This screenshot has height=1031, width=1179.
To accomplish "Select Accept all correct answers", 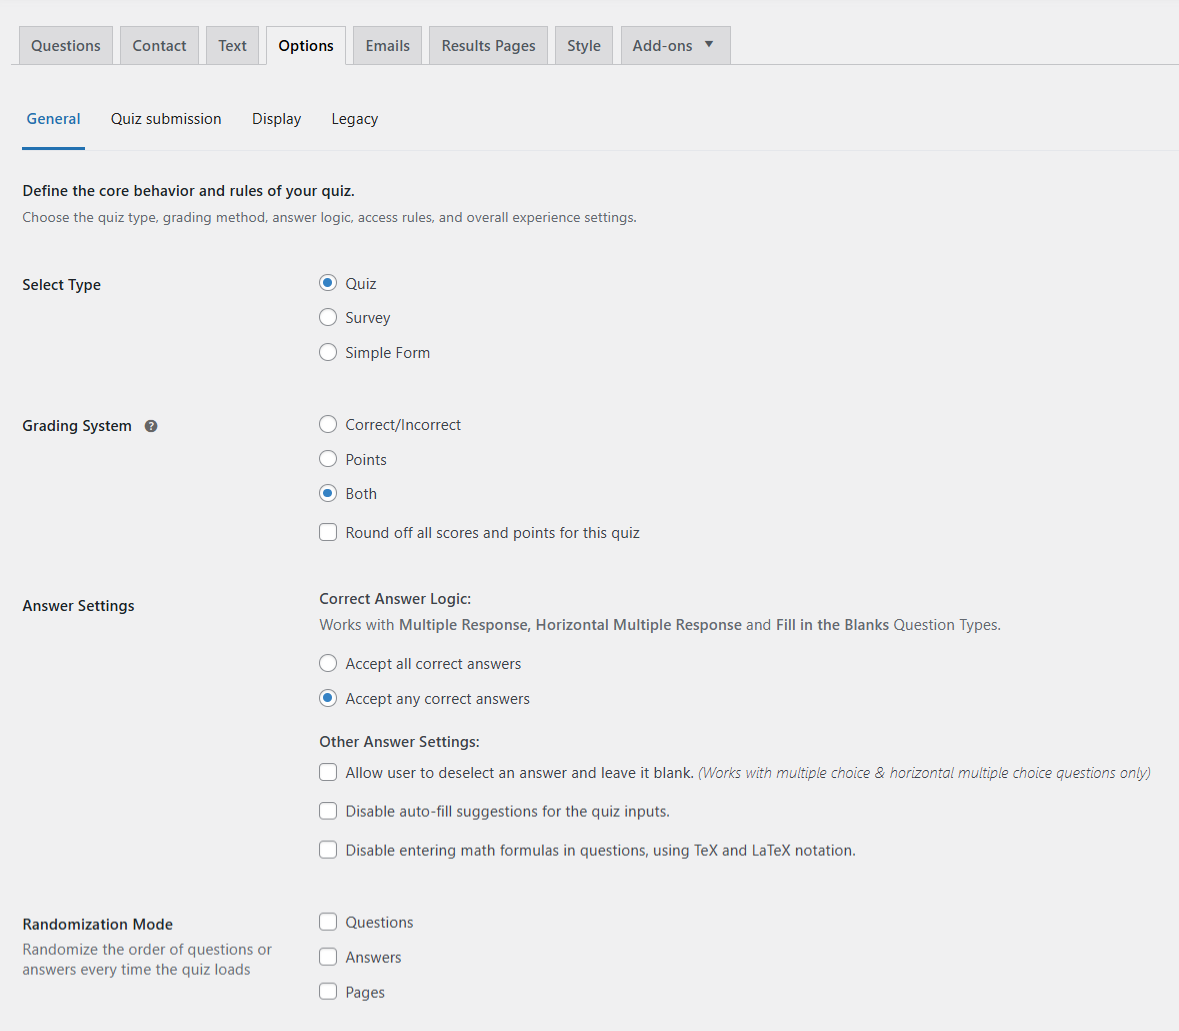I will click(x=328, y=663).
